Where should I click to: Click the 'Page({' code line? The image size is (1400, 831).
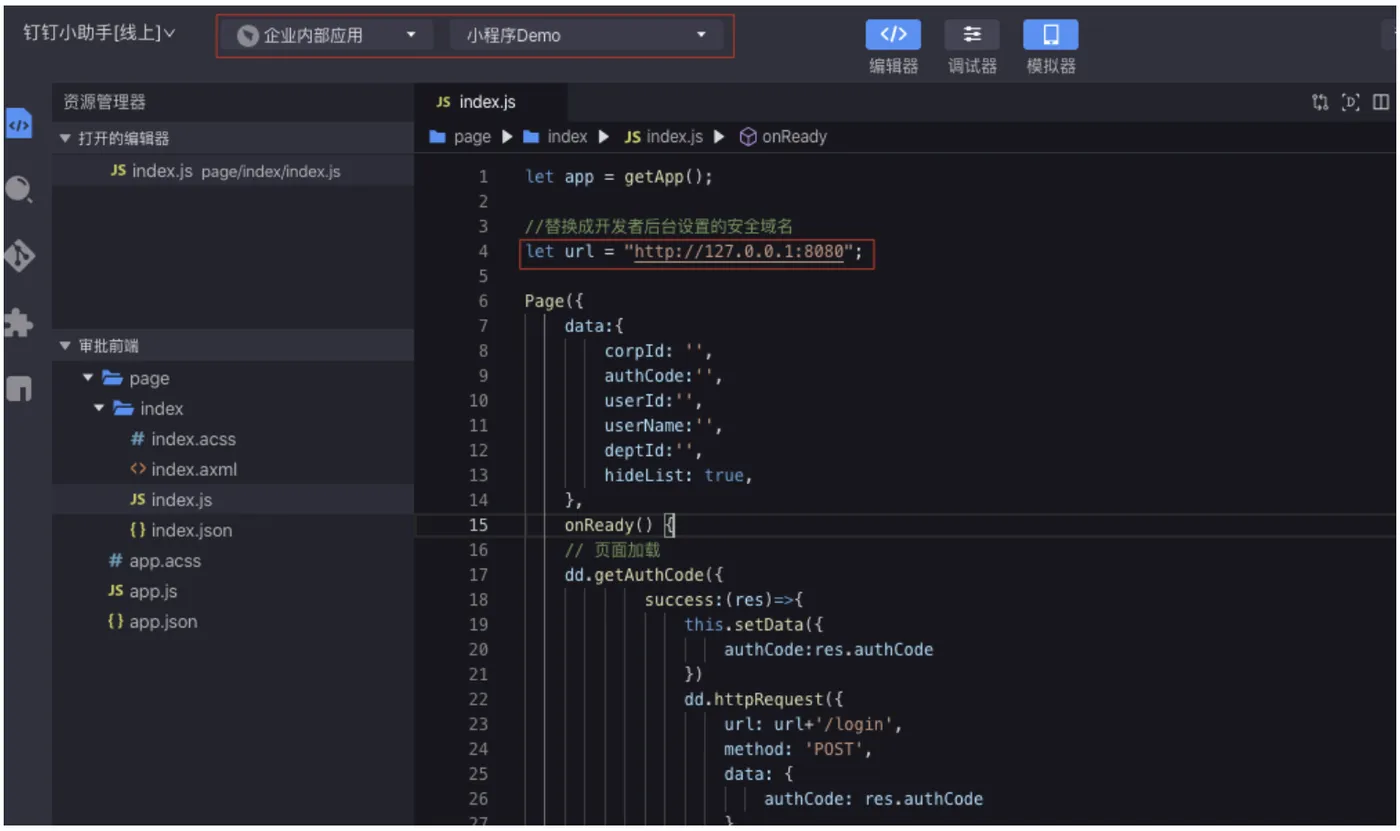tap(554, 301)
